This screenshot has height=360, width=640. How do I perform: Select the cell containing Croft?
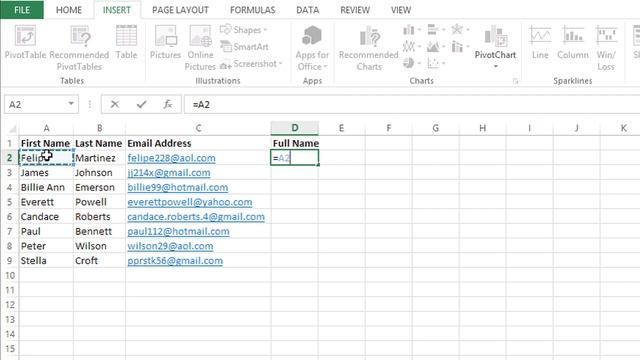point(100,261)
